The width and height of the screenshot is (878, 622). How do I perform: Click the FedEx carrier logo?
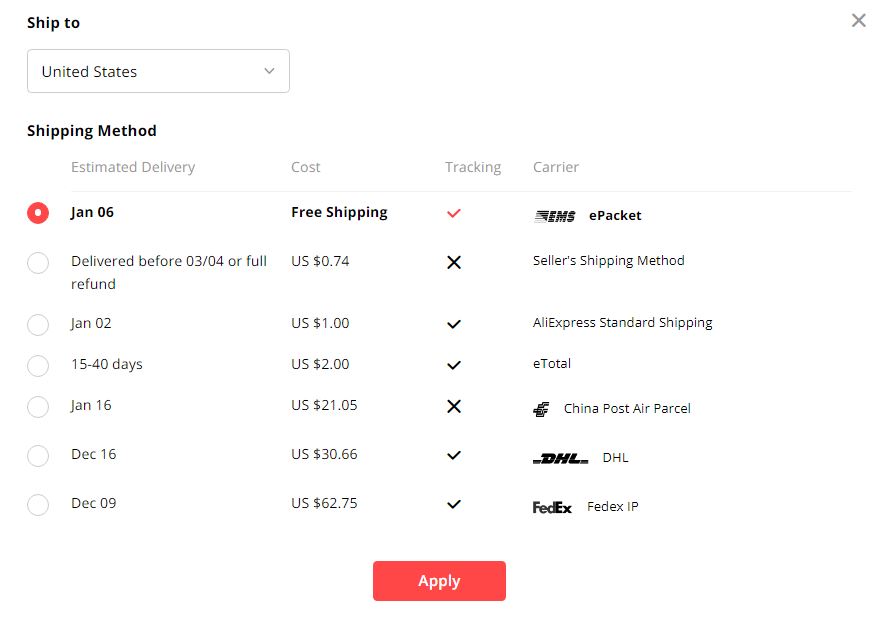click(552, 508)
